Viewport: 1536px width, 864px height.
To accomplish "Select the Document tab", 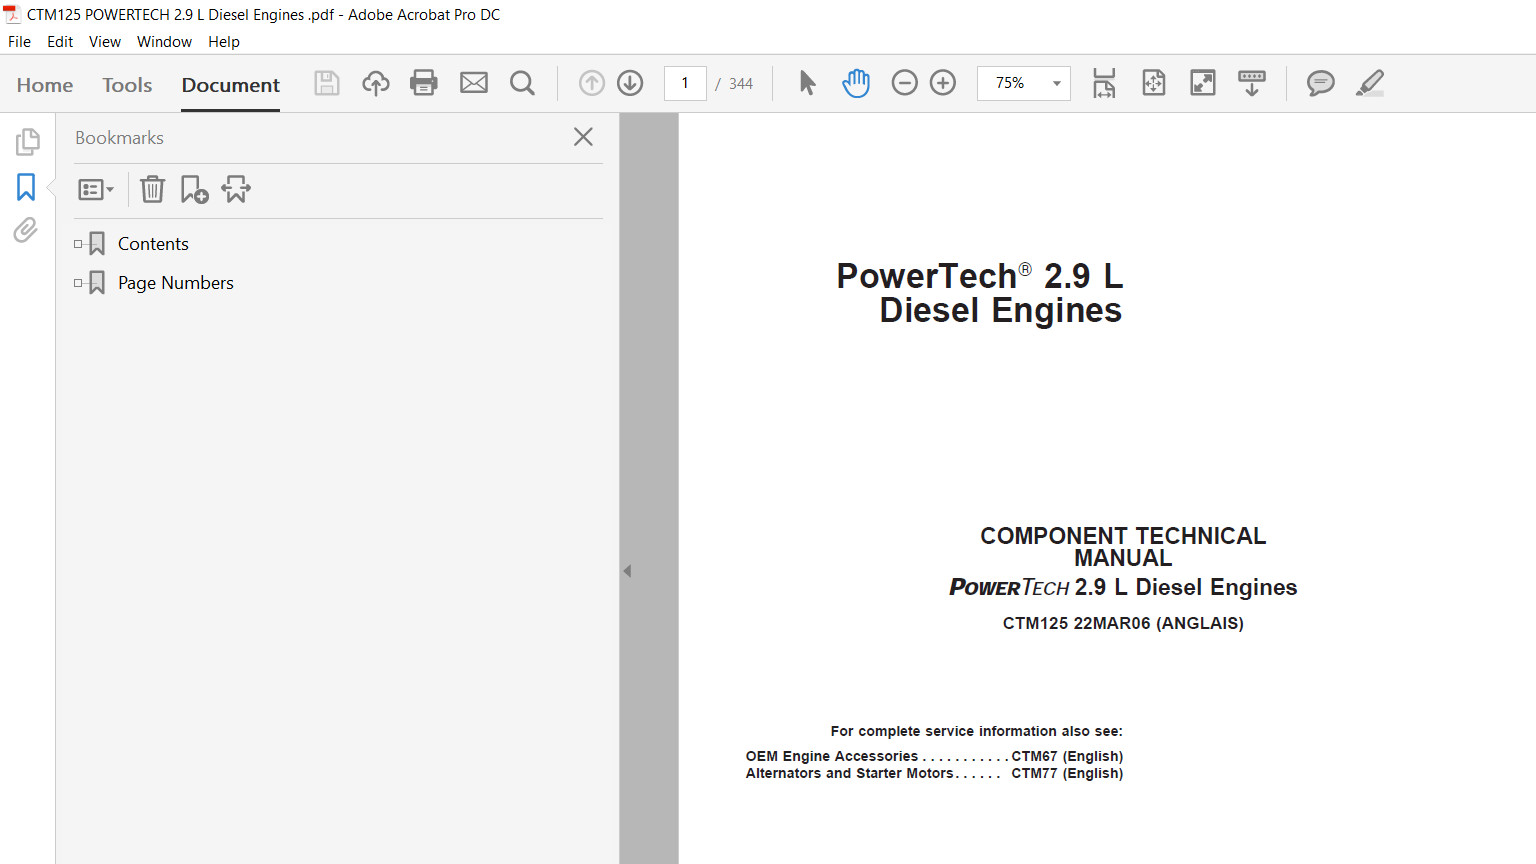I will click(231, 85).
